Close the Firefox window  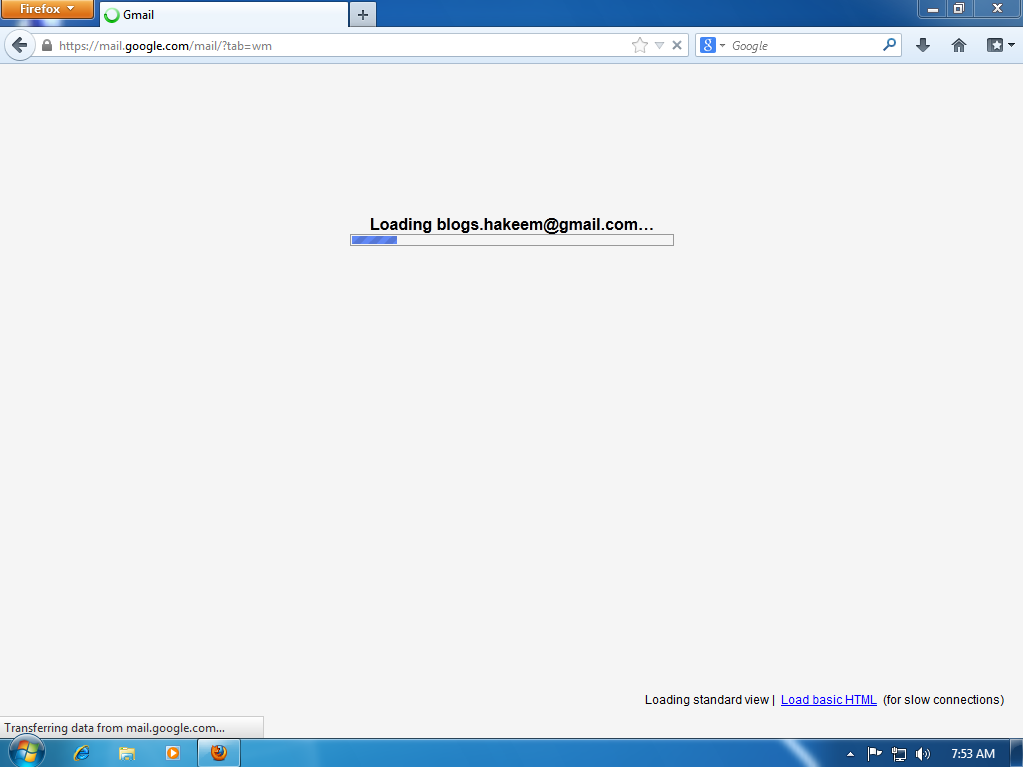tap(997, 8)
